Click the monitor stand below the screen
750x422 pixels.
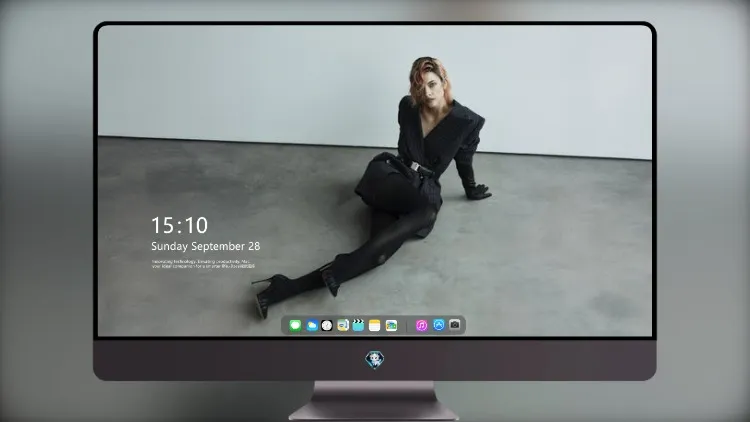374,401
